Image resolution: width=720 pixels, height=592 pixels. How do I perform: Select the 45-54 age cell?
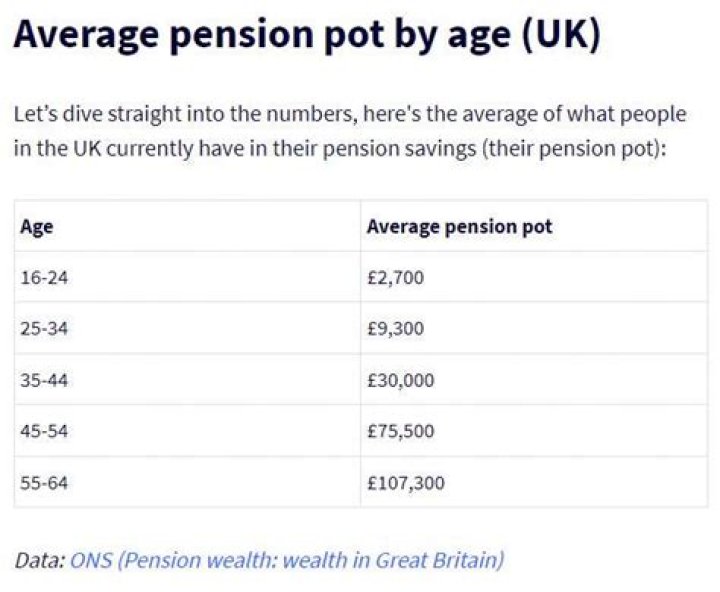tap(44, 432)
